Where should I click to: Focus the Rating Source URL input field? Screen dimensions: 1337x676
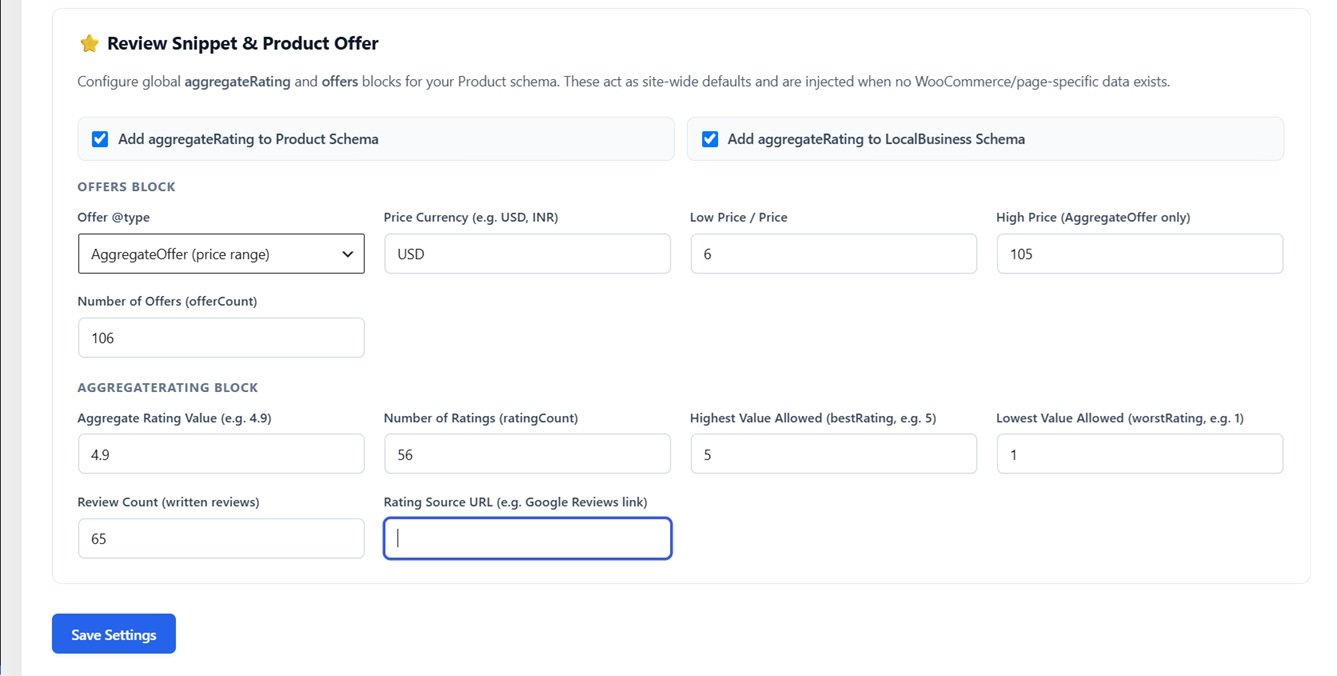pyautogui.click(x=527, y=538)
